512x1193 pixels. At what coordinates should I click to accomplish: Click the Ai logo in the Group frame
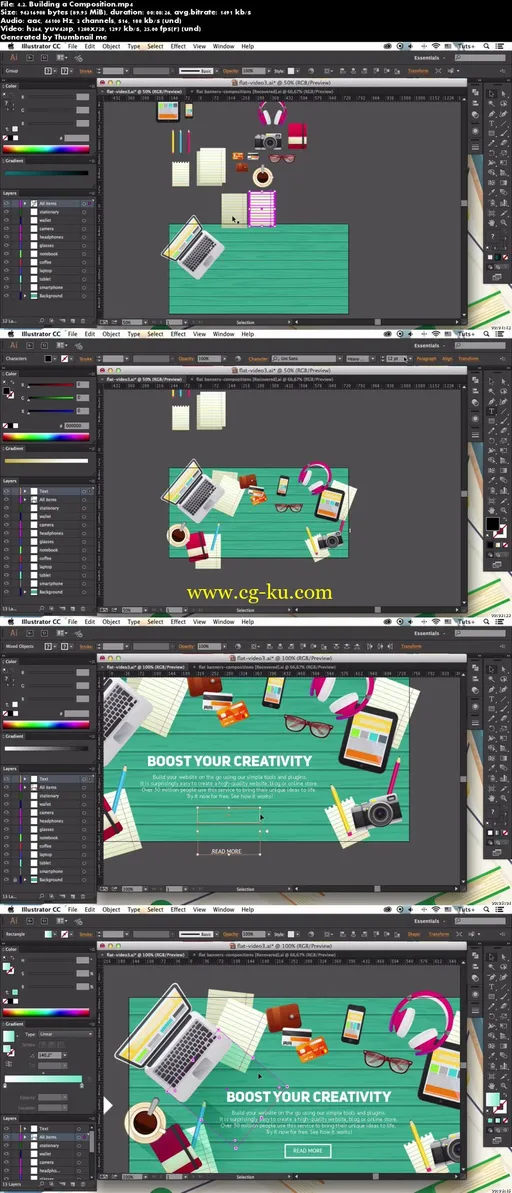[x=13, y=58]
